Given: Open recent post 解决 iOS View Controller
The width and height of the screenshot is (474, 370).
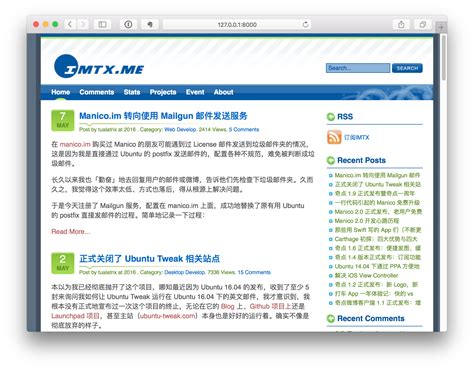Looking at the screenshot, I should pyautogui.click(x=366, y=275).
